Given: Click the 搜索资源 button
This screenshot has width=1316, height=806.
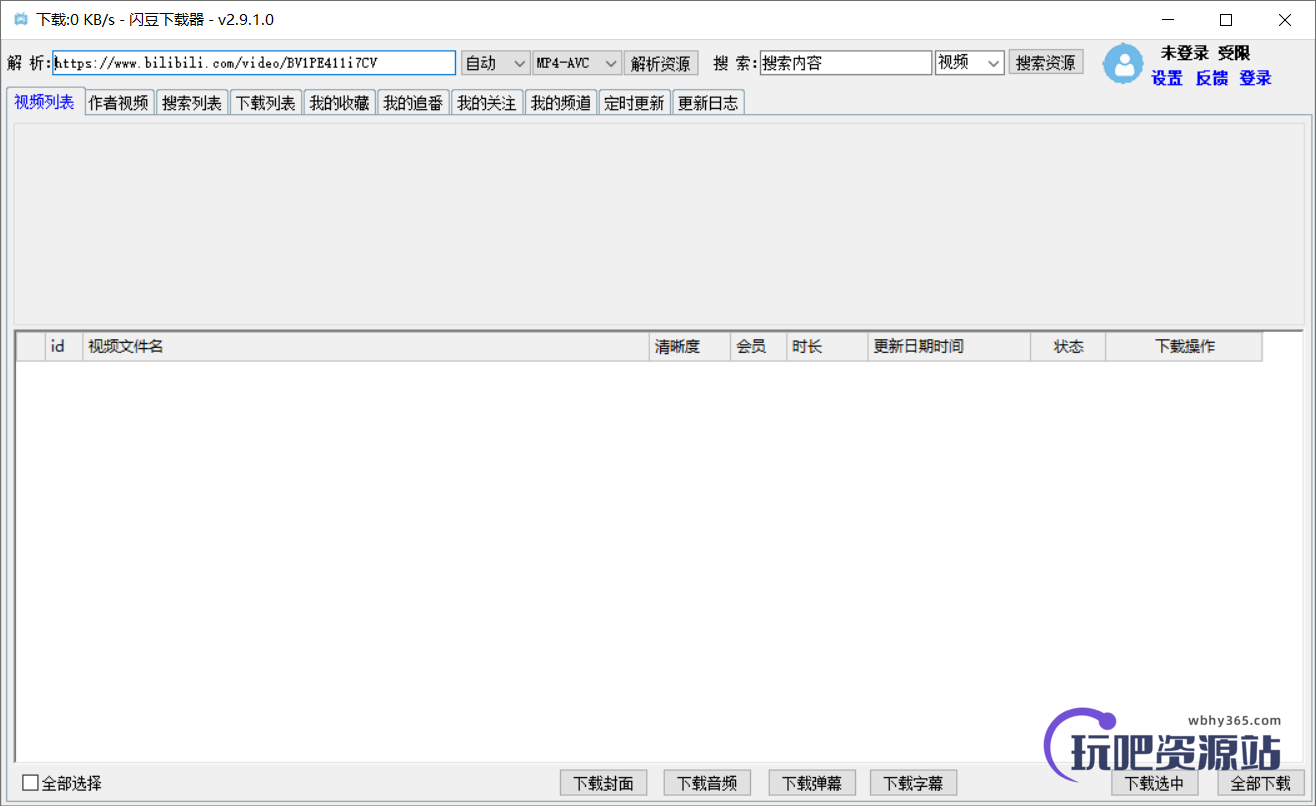Looking at the screenshot, I should tap(1045, 62).
